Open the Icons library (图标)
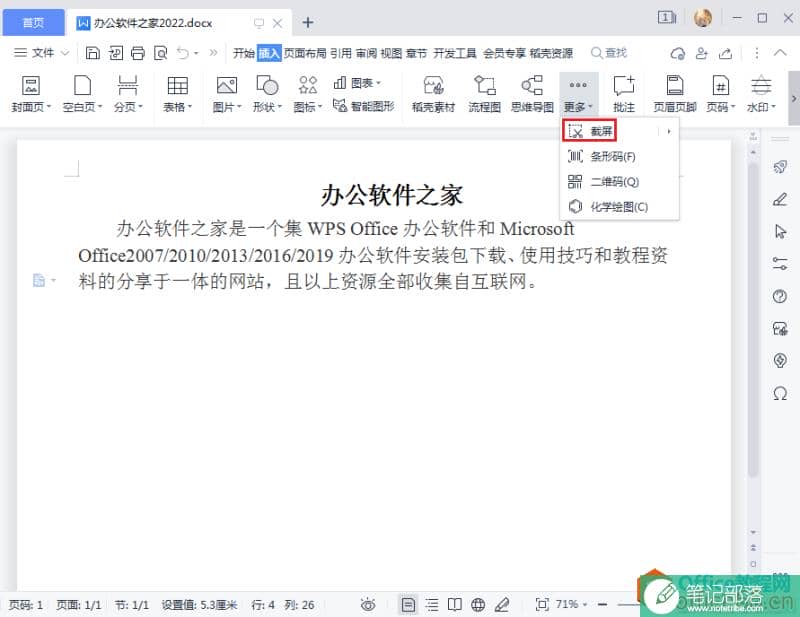The image size is (800, 617). (308, 93)
